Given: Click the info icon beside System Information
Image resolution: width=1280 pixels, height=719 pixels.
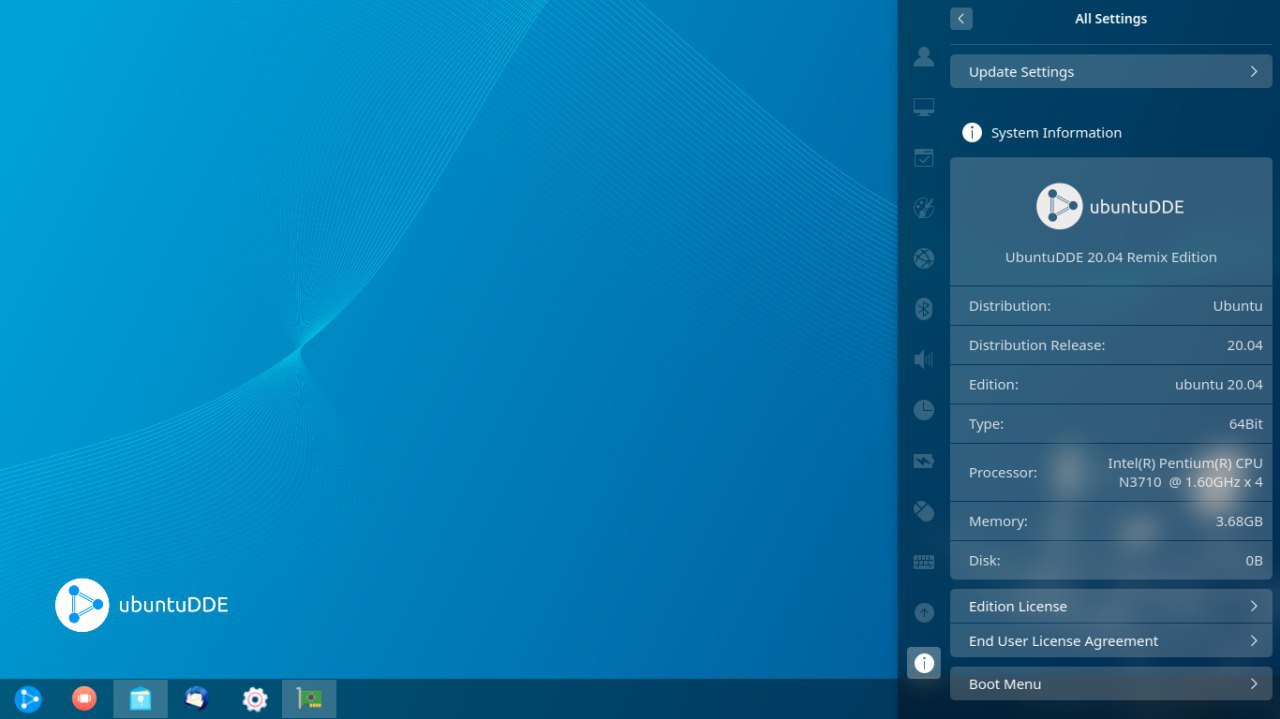Looking at the screenshot, I should point(972,132).
